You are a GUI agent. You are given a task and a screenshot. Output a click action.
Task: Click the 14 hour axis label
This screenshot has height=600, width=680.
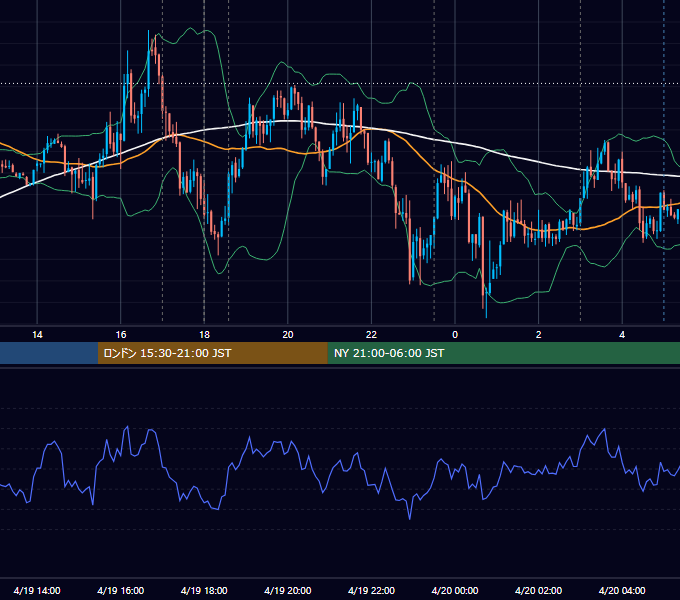(x=37, y=335)
